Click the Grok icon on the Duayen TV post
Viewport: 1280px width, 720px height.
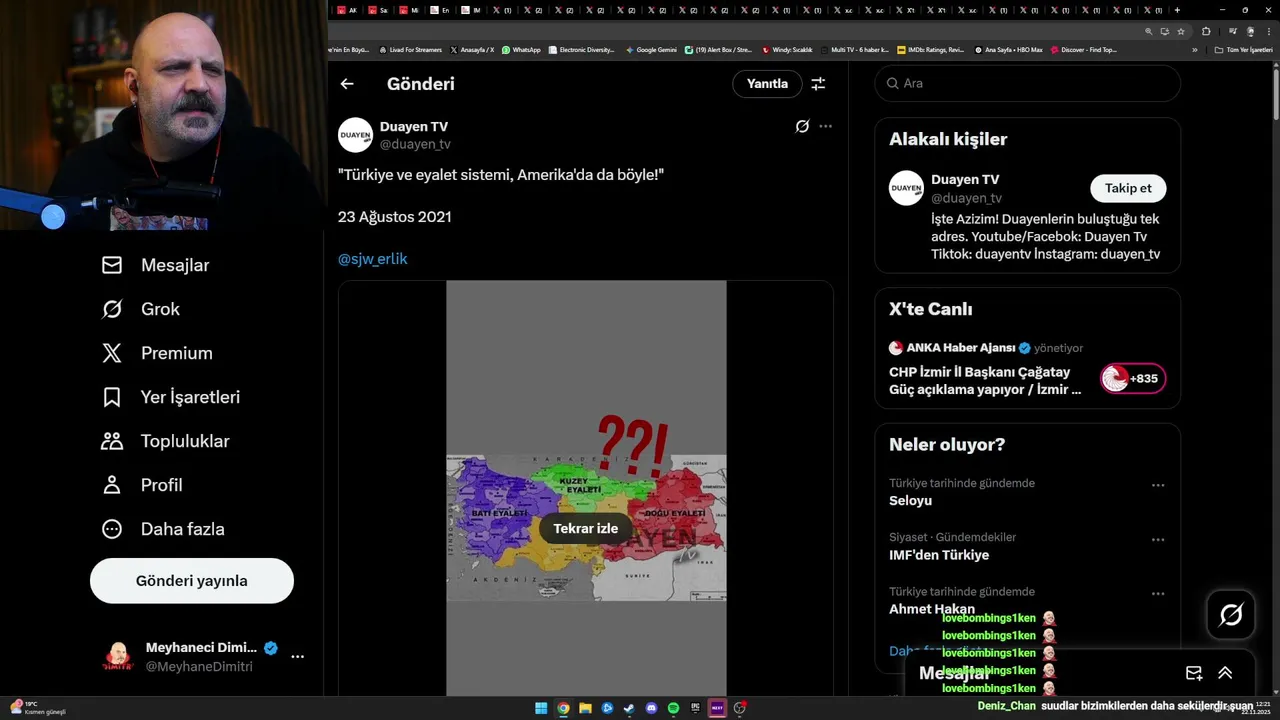(x=802, y=126)
